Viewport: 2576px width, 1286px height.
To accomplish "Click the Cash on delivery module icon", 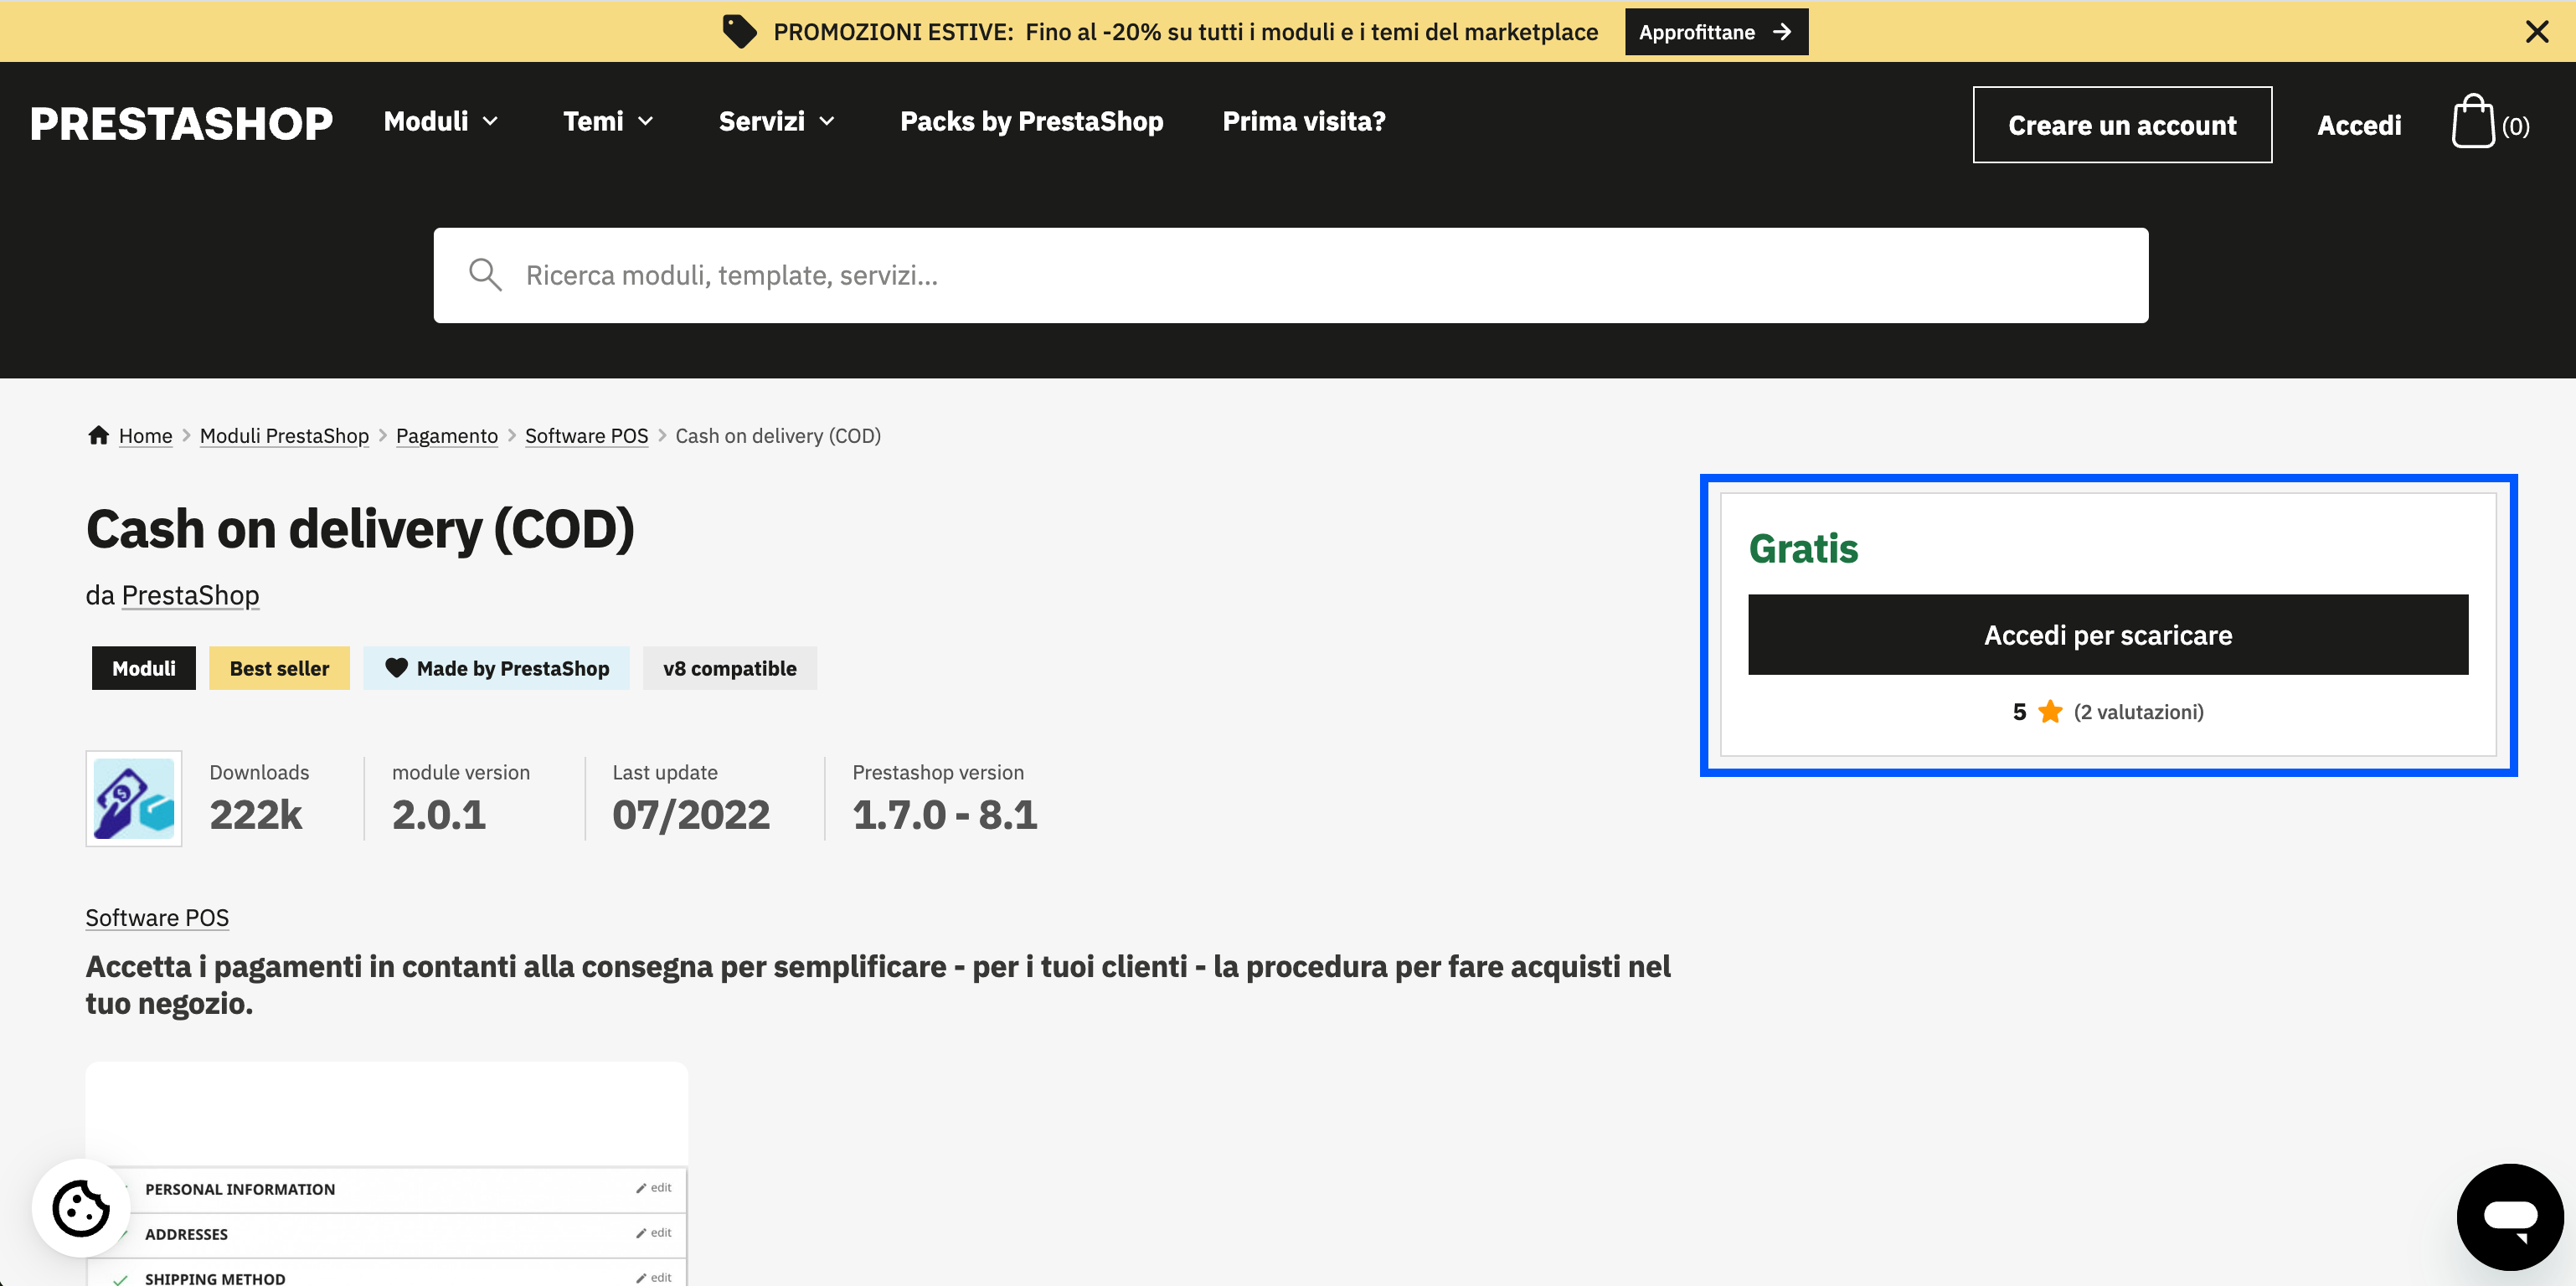I will [134, 798].
